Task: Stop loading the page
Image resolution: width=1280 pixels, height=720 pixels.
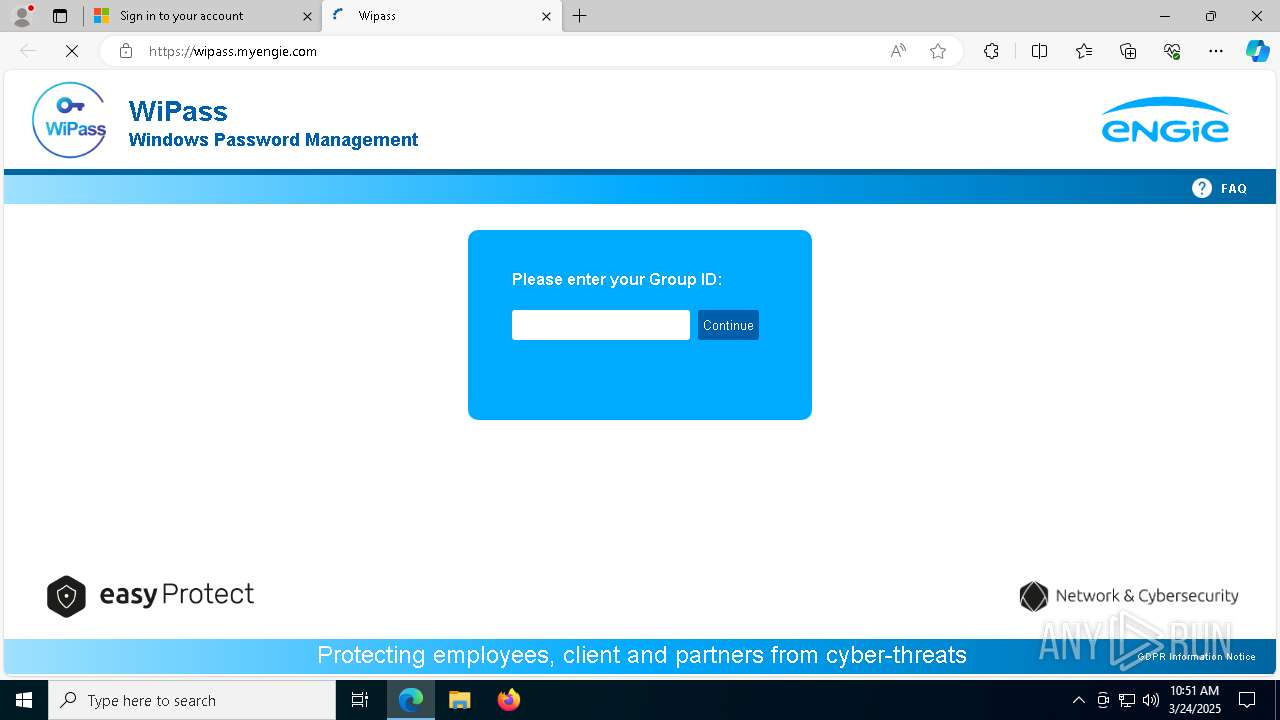Action: (x=72, y=51)
